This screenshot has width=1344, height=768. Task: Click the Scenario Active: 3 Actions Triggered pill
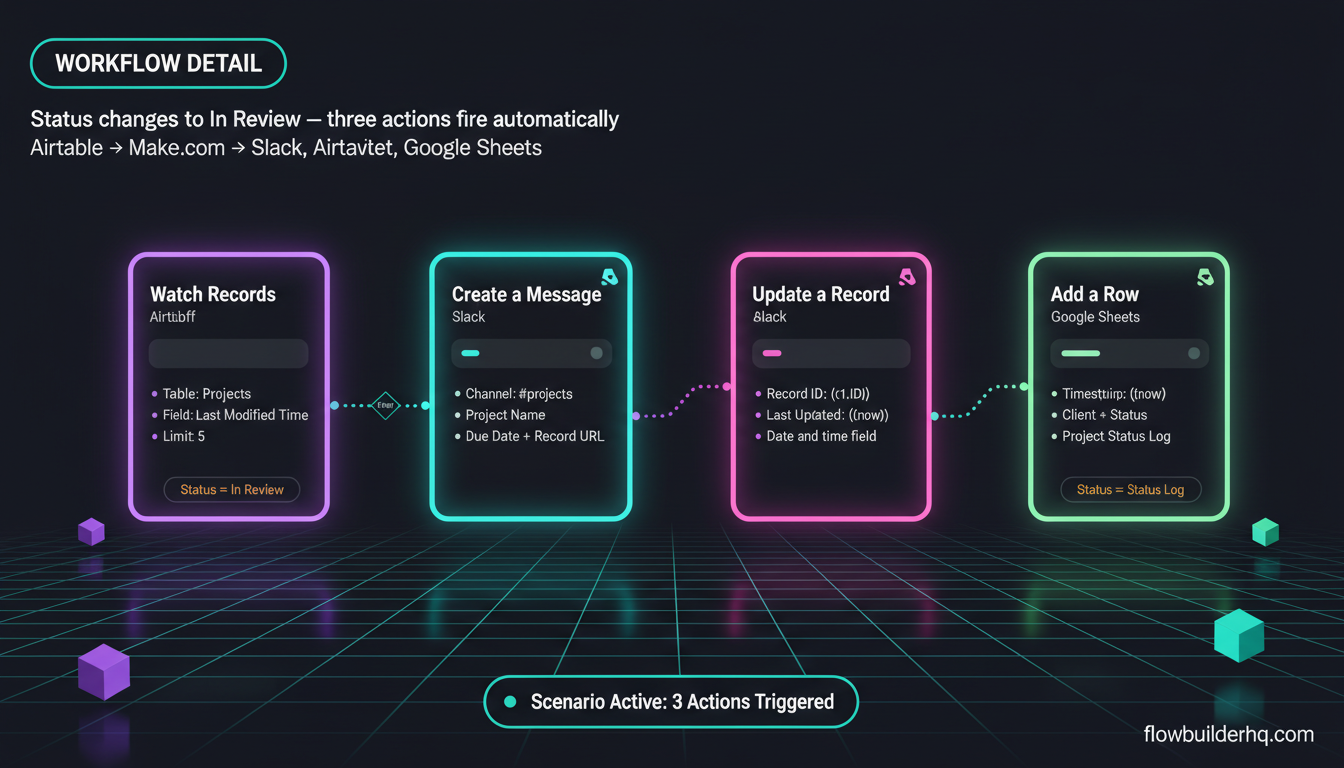pyautogui.click(x=671, y=701)
